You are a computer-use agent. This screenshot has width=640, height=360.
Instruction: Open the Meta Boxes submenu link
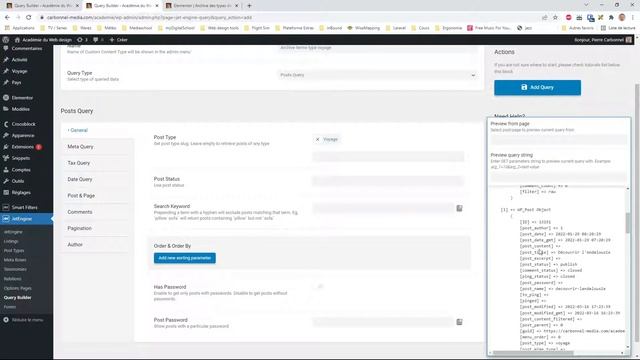coord(15,260)
